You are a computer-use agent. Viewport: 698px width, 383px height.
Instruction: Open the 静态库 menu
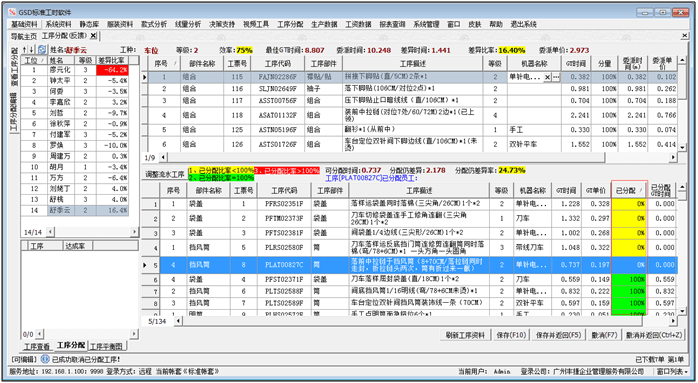89,24
